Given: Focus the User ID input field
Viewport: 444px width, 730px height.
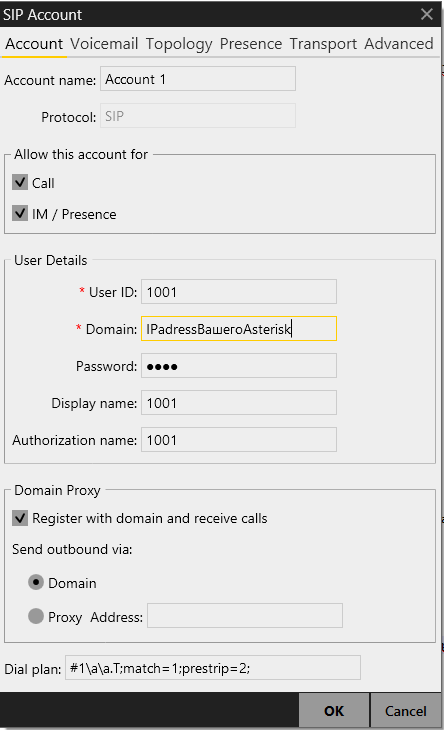Looking at the screenshot, I should pyautogui.click(x=239, y=292).
